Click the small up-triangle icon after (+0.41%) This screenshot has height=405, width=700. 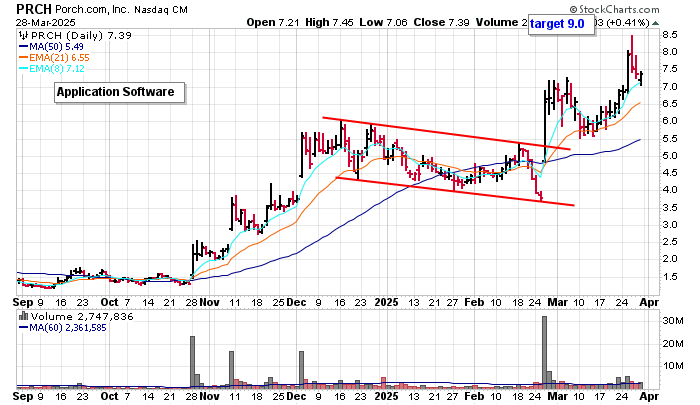click(655, 23)
